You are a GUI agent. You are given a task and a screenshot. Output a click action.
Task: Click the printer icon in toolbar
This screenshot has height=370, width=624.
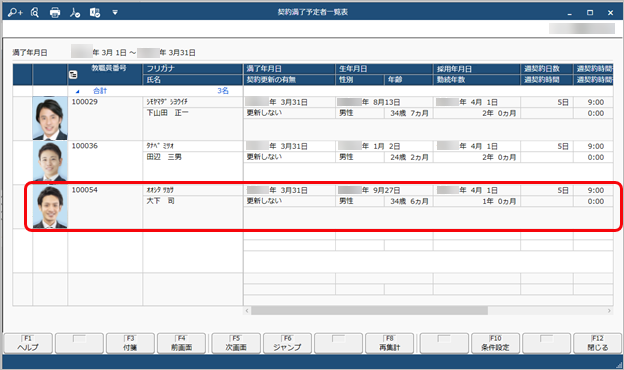point(55,12)
